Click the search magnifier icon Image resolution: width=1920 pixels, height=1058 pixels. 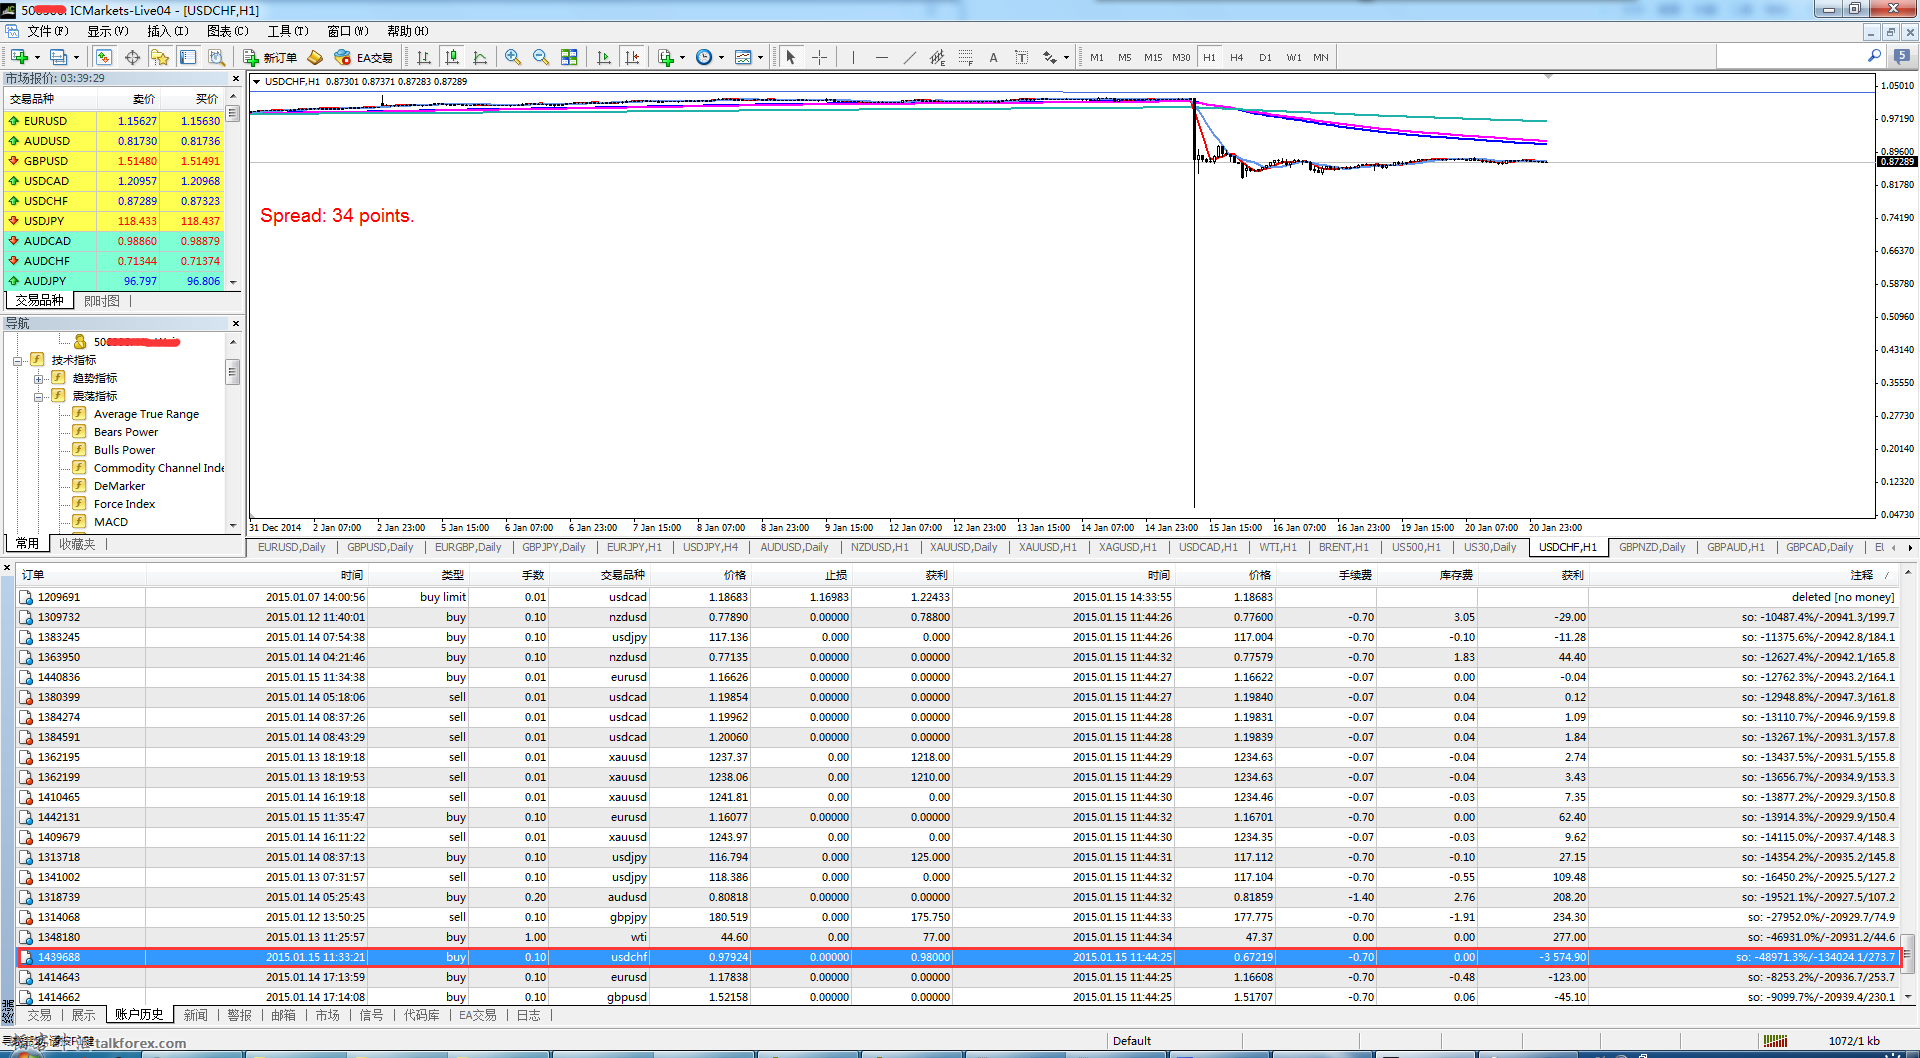pyautogui.click(x=1874, y=57)
